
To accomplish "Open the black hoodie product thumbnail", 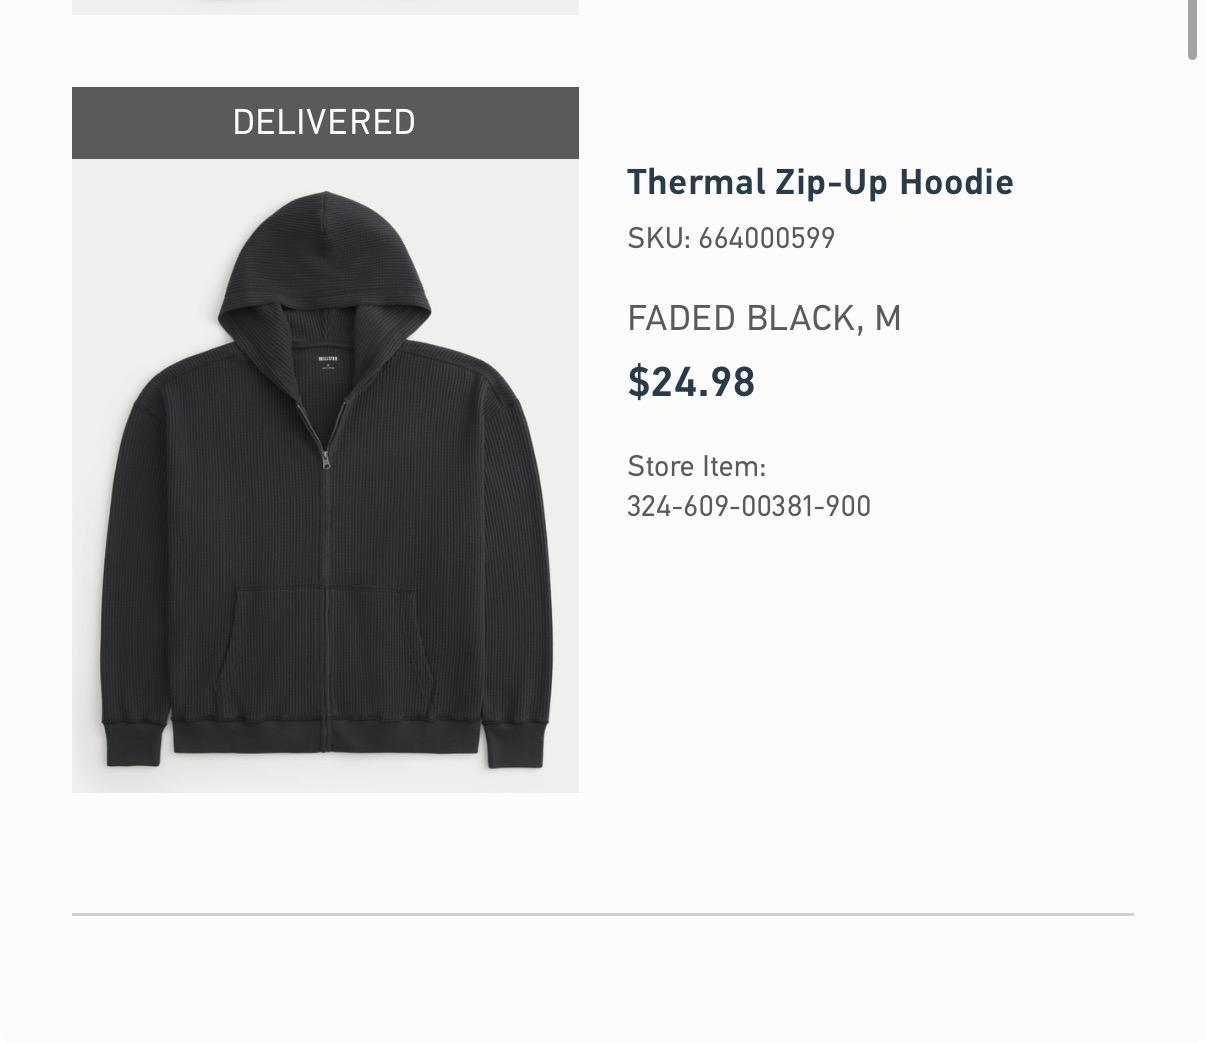I will pos(325,476).
